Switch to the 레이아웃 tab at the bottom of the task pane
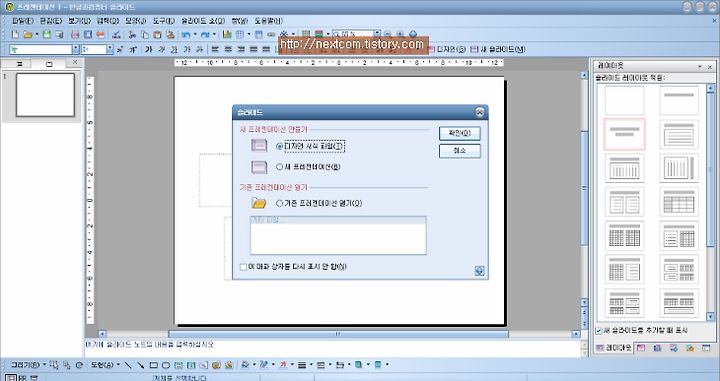 tap(614, 348)
